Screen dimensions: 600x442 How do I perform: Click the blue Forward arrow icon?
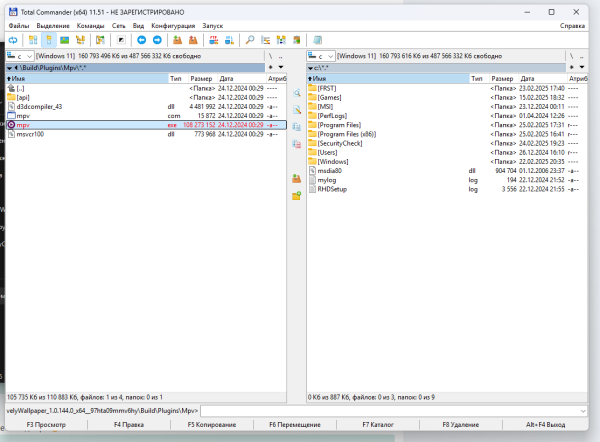coord(157,39)
